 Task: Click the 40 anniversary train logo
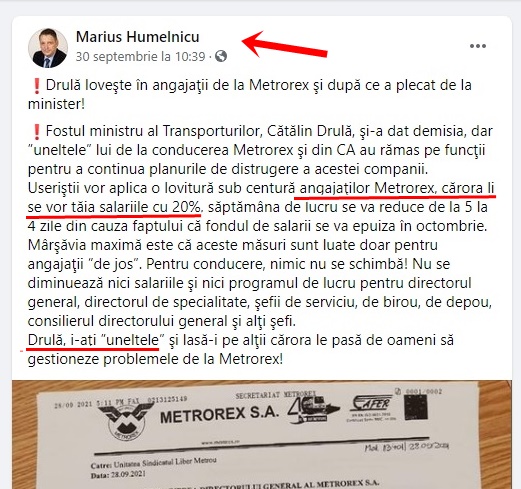[313, 410]
